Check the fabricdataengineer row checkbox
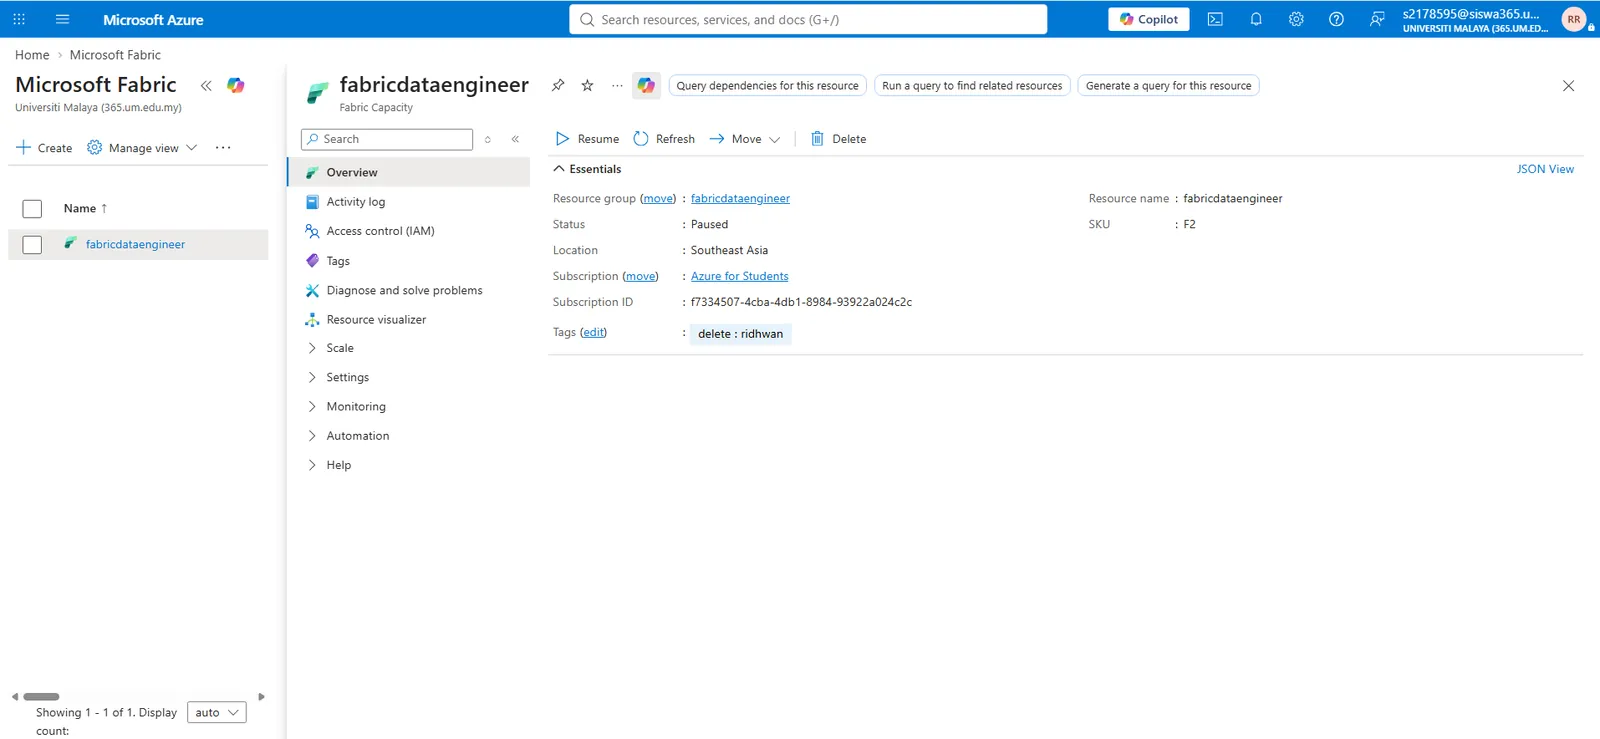 (32, 244)
